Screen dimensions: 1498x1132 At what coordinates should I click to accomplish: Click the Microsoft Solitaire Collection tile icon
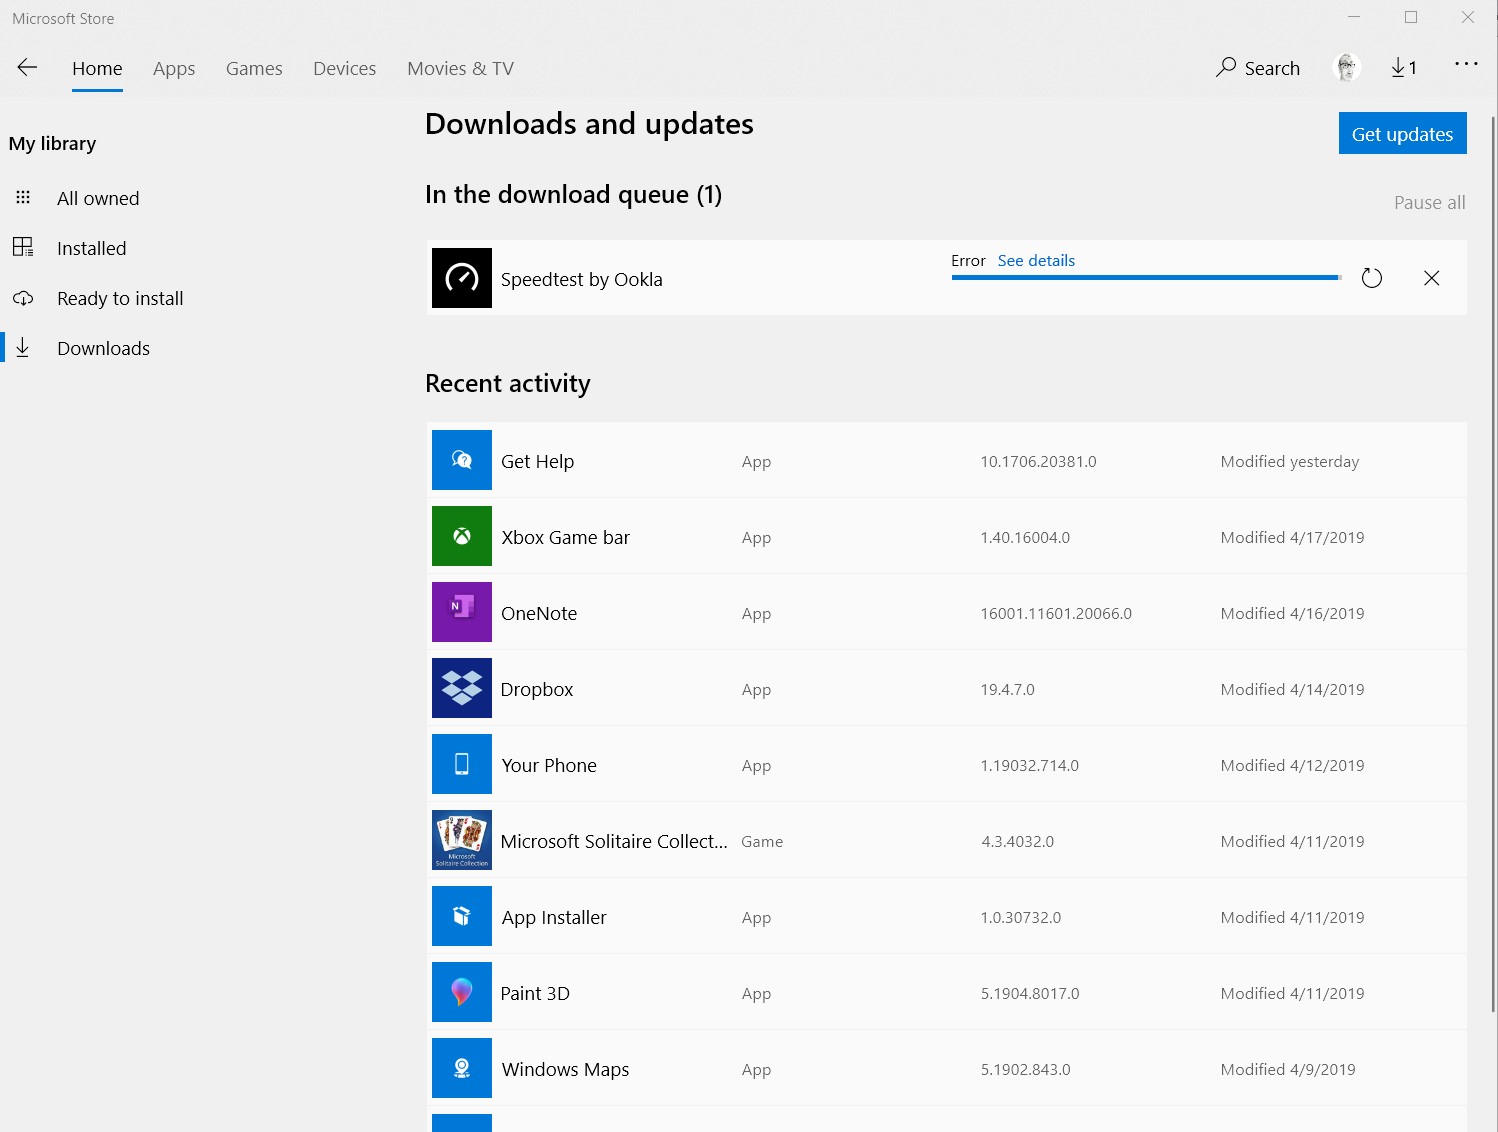pyautogui.click(x=462, y=840)
